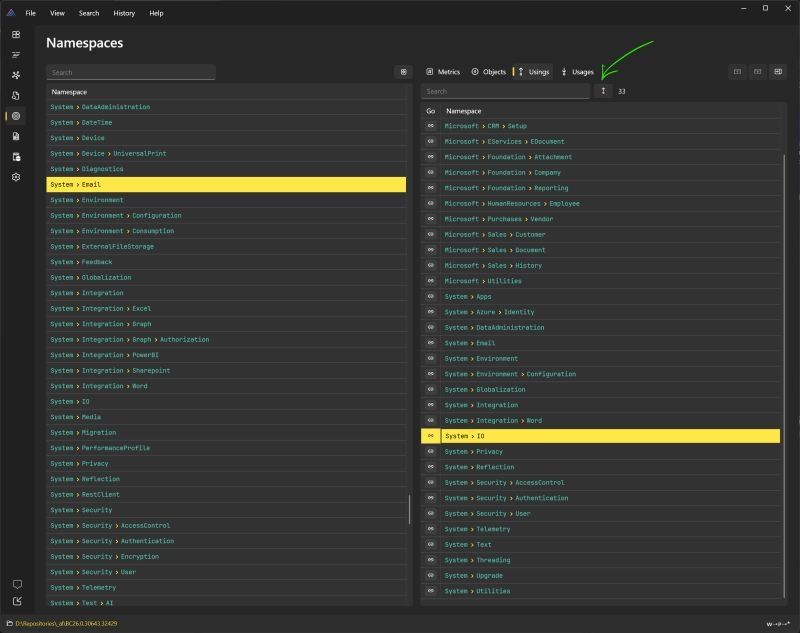Image resolution: width=800 pixels, height=633 pixels.
Task: Select System > DateTime row
Action: (x=226, y=122)
